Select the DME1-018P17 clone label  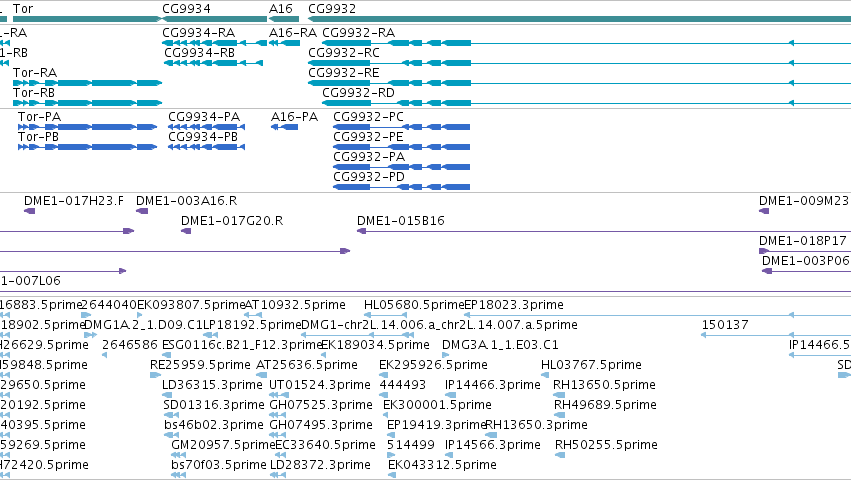pos(803,241)
